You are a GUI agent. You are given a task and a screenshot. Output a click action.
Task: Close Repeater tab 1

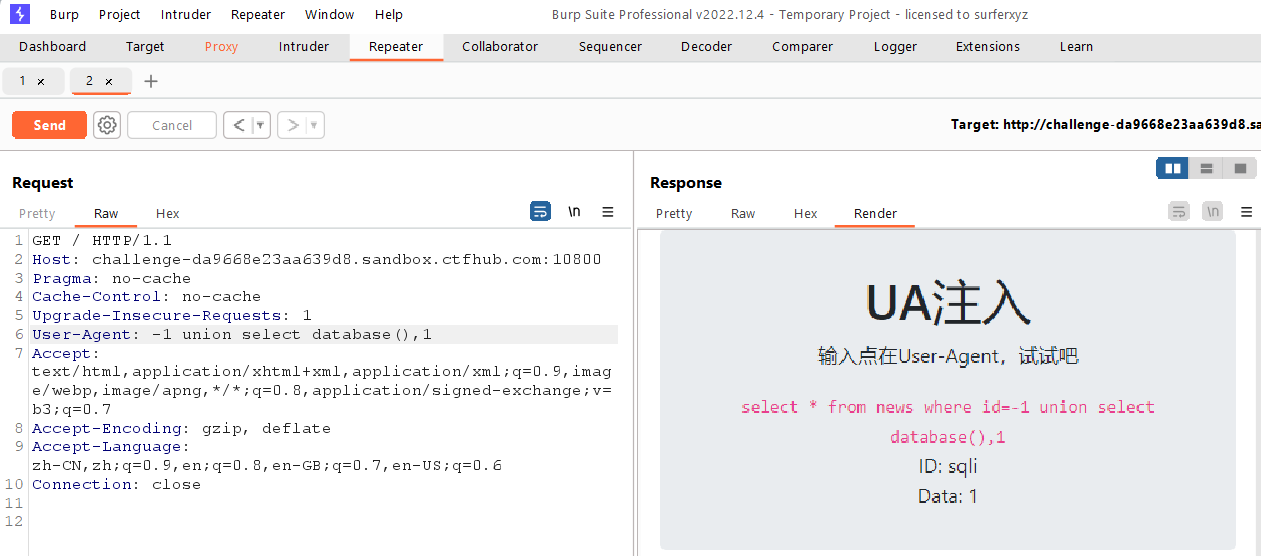pos(41,82)
